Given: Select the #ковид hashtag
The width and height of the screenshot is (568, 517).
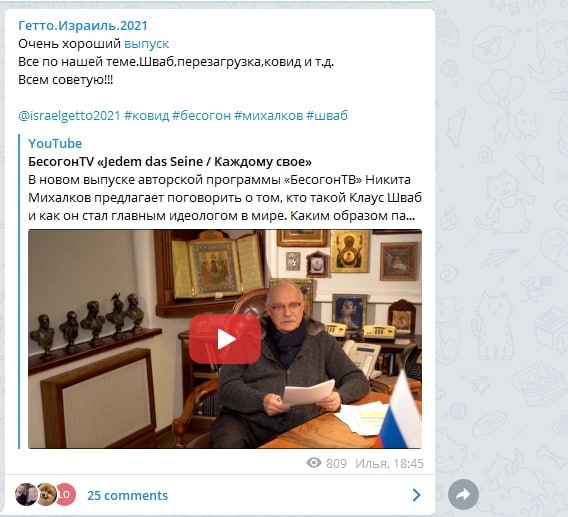Looking at the screenshot, I should click(146, 116).
